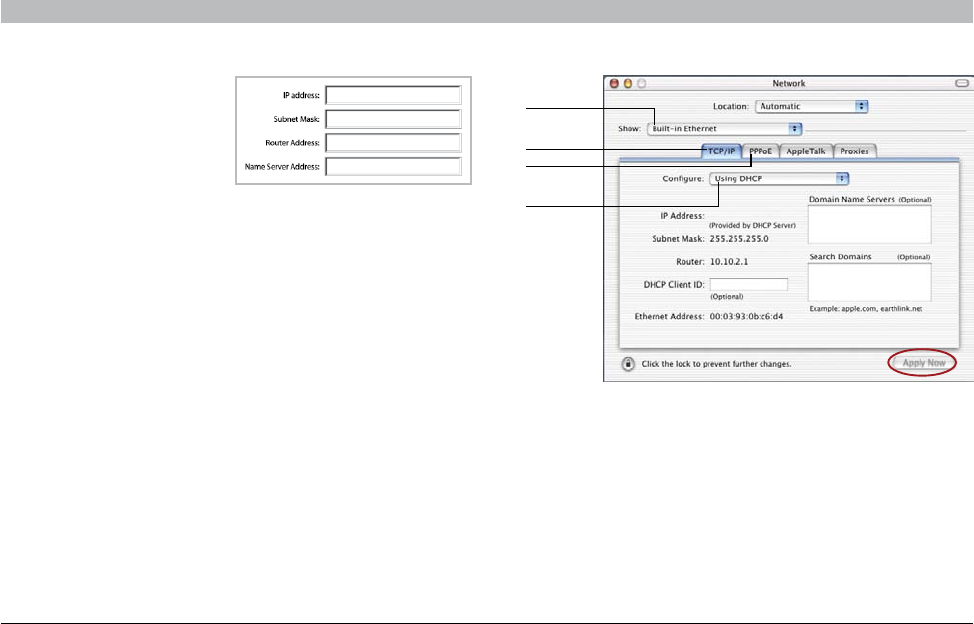Open the Show dropdown set to Built-in Ethernet
This screenshot has width=974, height=624.
724,129
